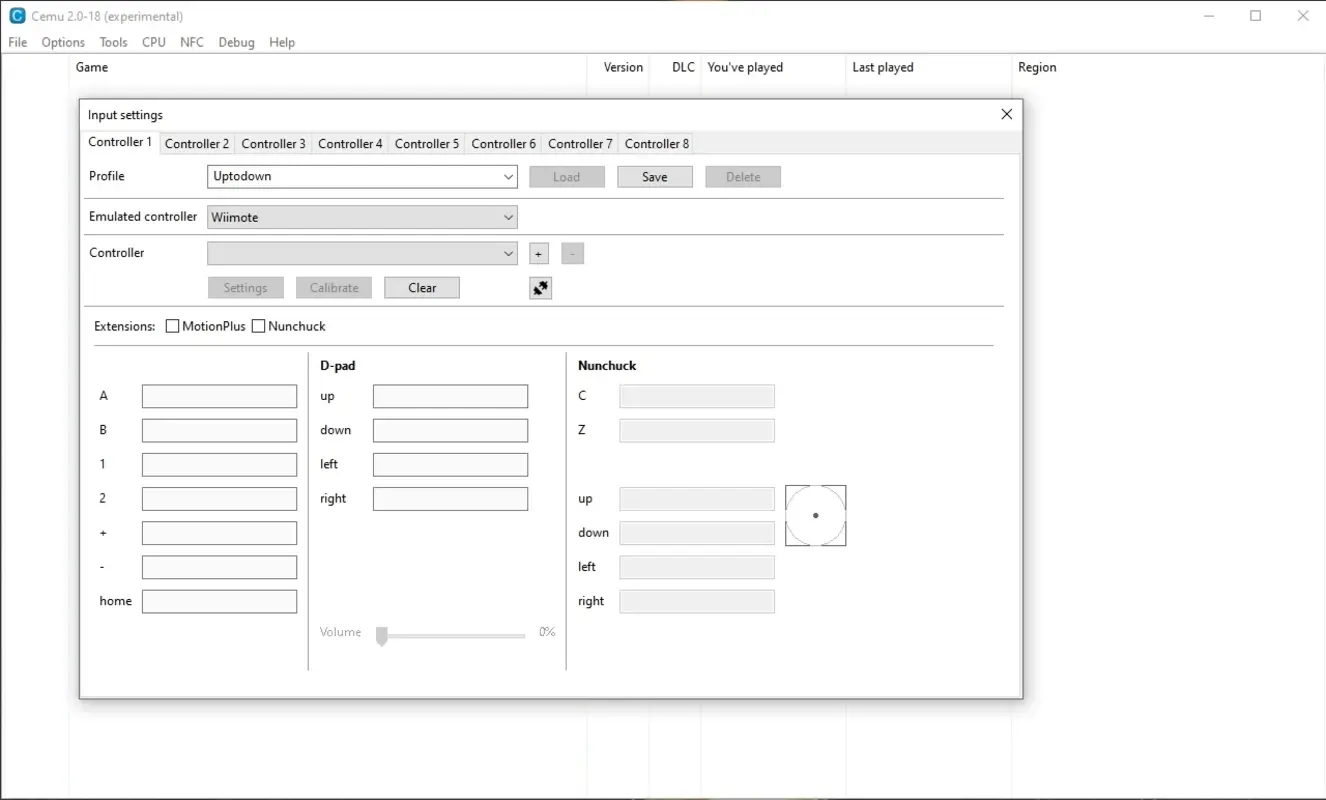This screenshot has height=800, width=1326.
Task: Enable the Nunchuck extension checkbox
Action: [259, 326]
